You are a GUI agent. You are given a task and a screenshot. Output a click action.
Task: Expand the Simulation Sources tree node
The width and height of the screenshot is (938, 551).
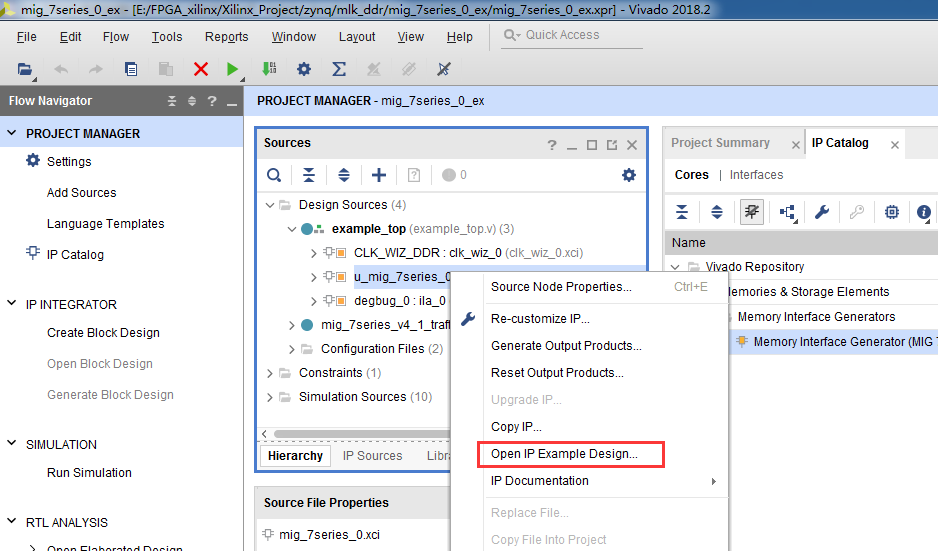point(270,397)
